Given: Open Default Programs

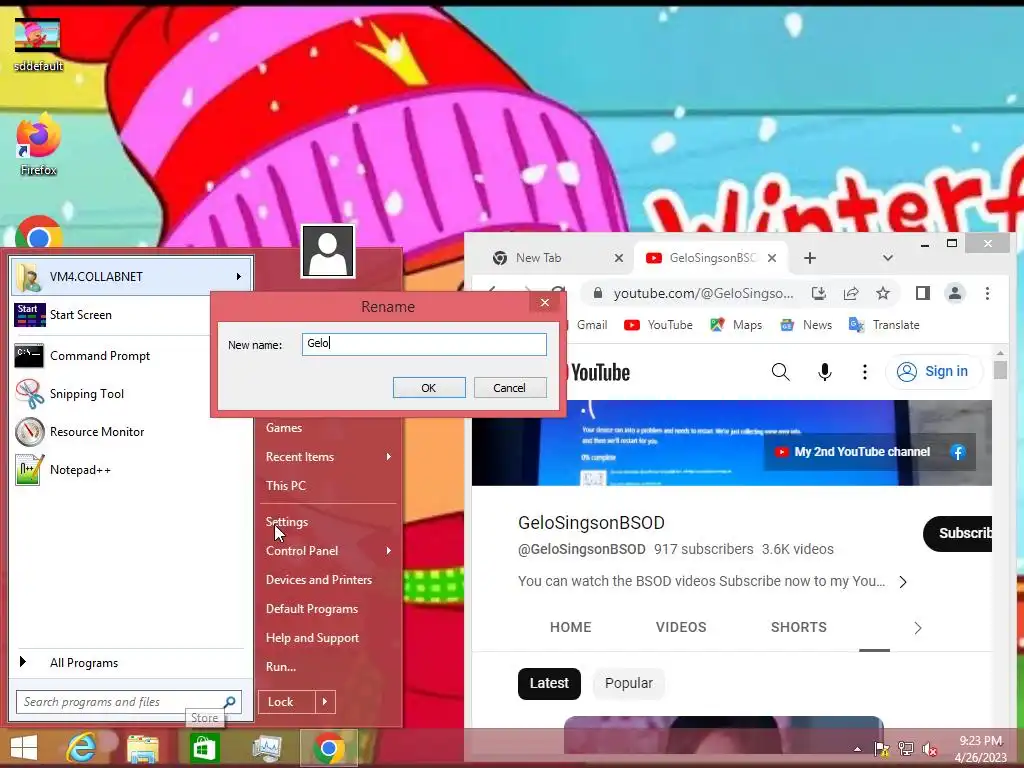Looking at the screenshot, I should 312,609.
